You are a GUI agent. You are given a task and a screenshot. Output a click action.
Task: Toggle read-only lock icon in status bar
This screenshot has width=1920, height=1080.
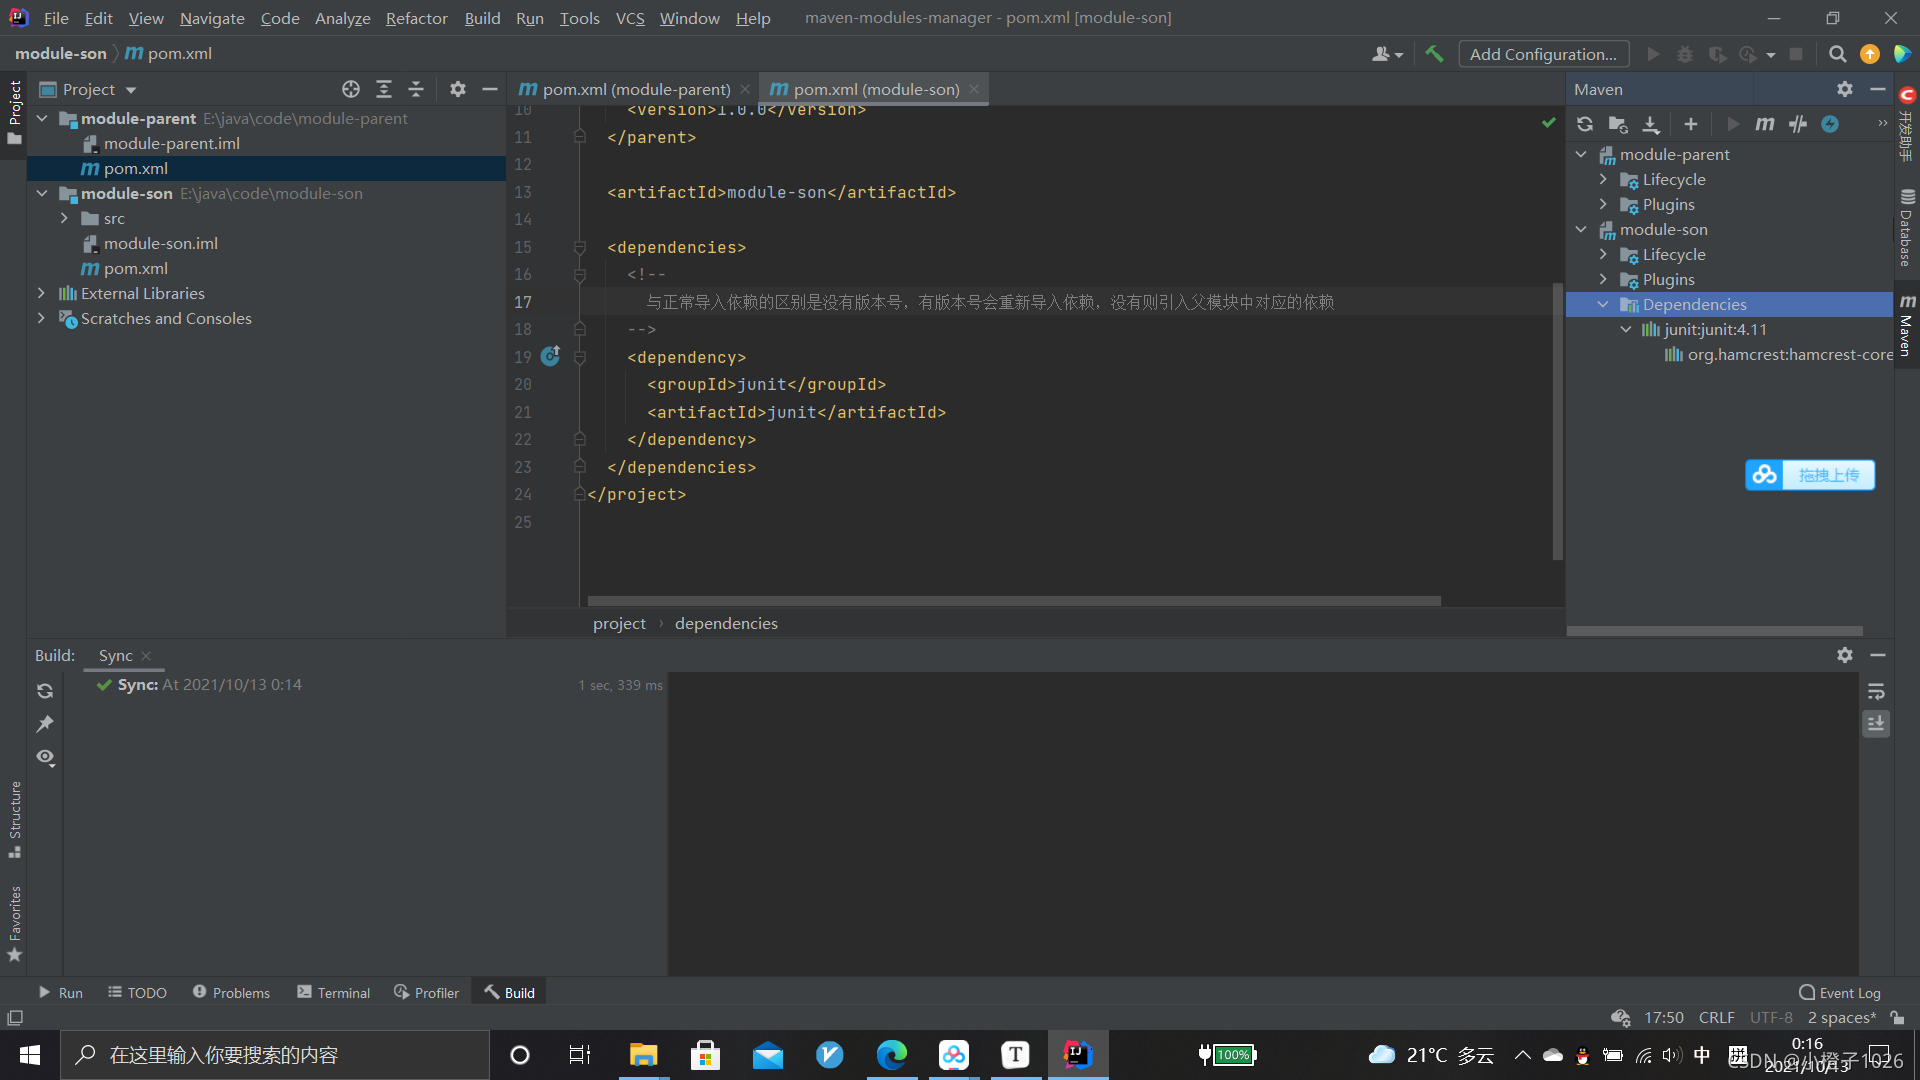tap(1897, 1017)
